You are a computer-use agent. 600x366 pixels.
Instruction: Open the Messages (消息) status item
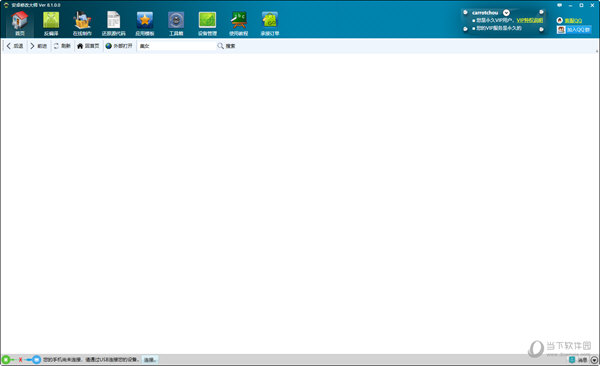tap(578, 360)
